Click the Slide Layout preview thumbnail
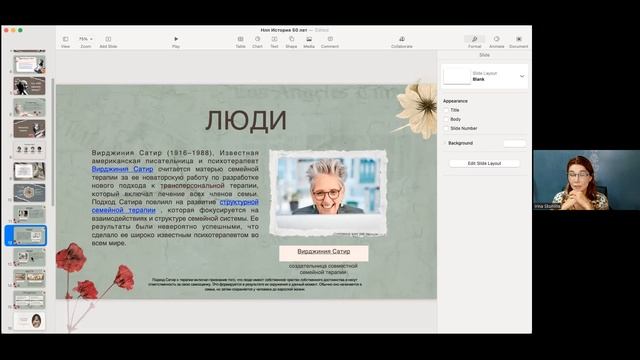The image size is (640, 360). click(457, 76)
